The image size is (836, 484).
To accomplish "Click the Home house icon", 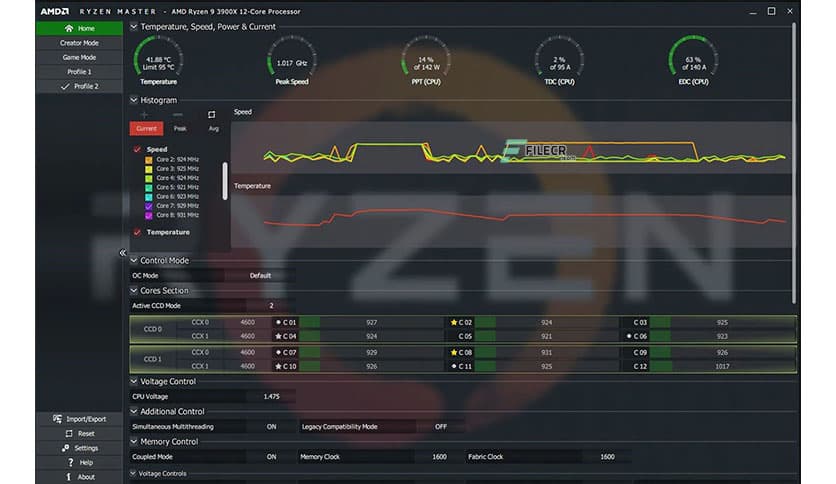I will (69, 28).
